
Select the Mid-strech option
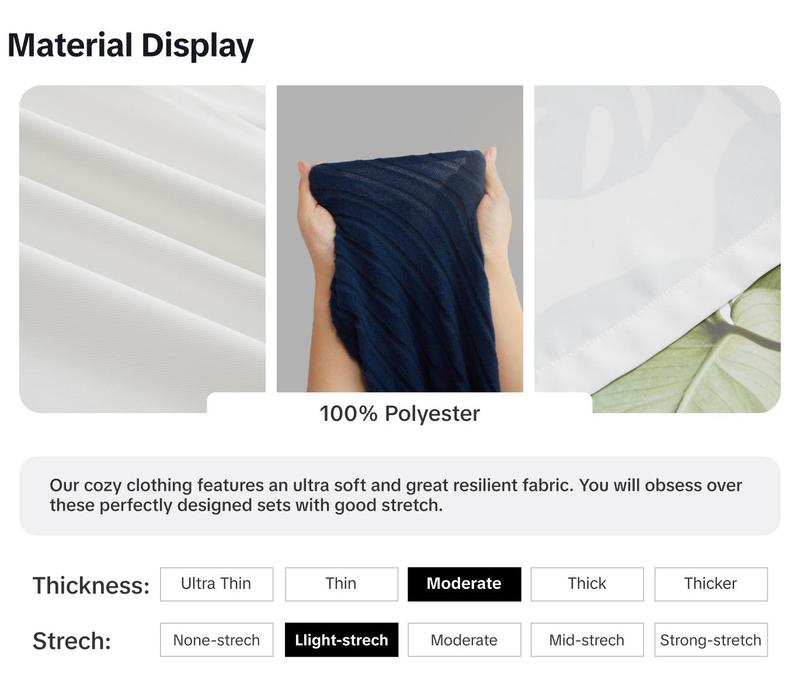pyautogui.click(x=587, y=640)
